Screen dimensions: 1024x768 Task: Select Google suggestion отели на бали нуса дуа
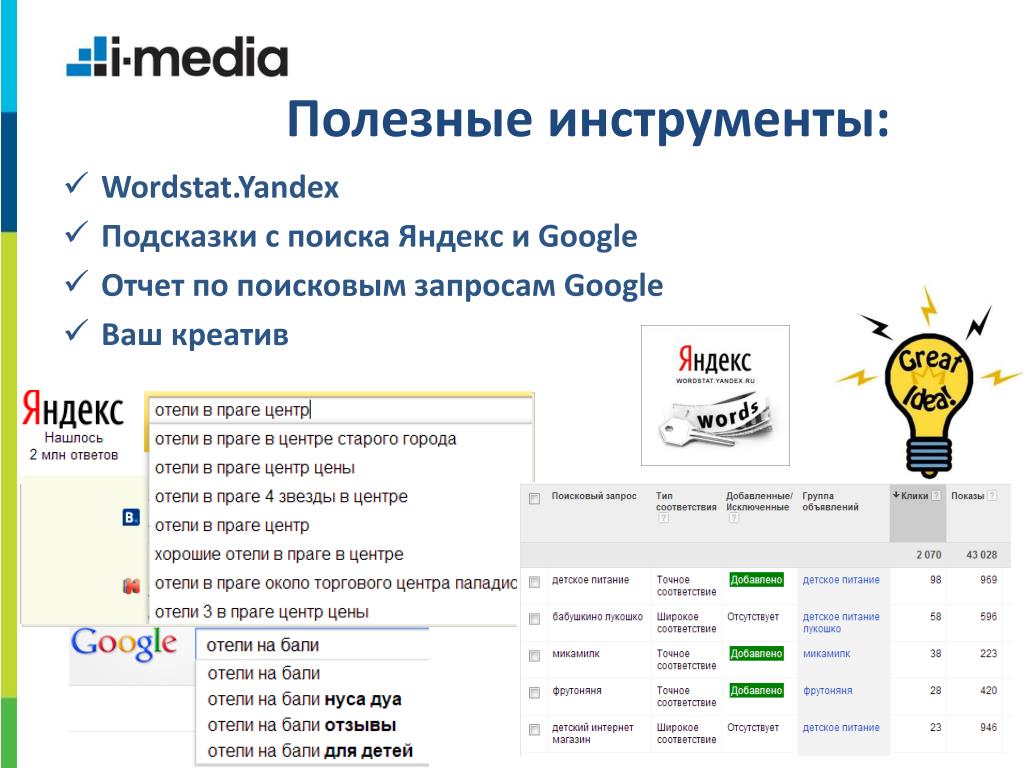tap(304, 699)
